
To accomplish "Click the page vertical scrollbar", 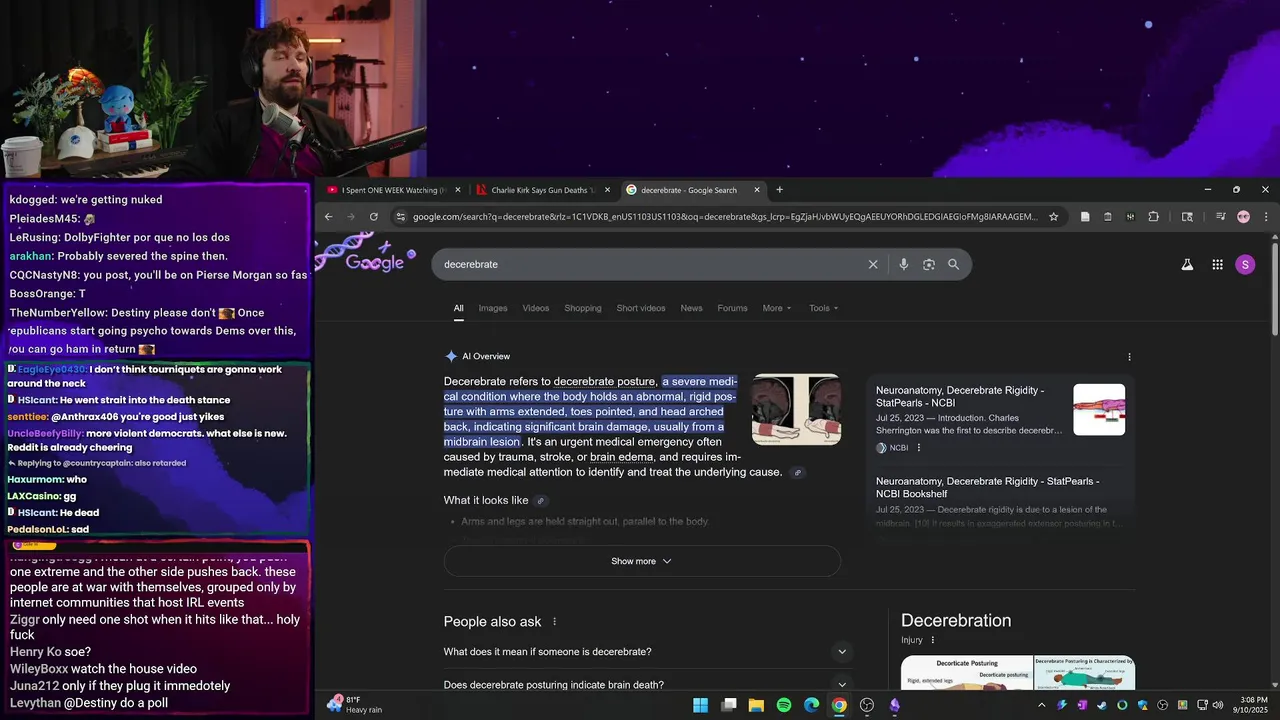I will [x=1275, y=290].
